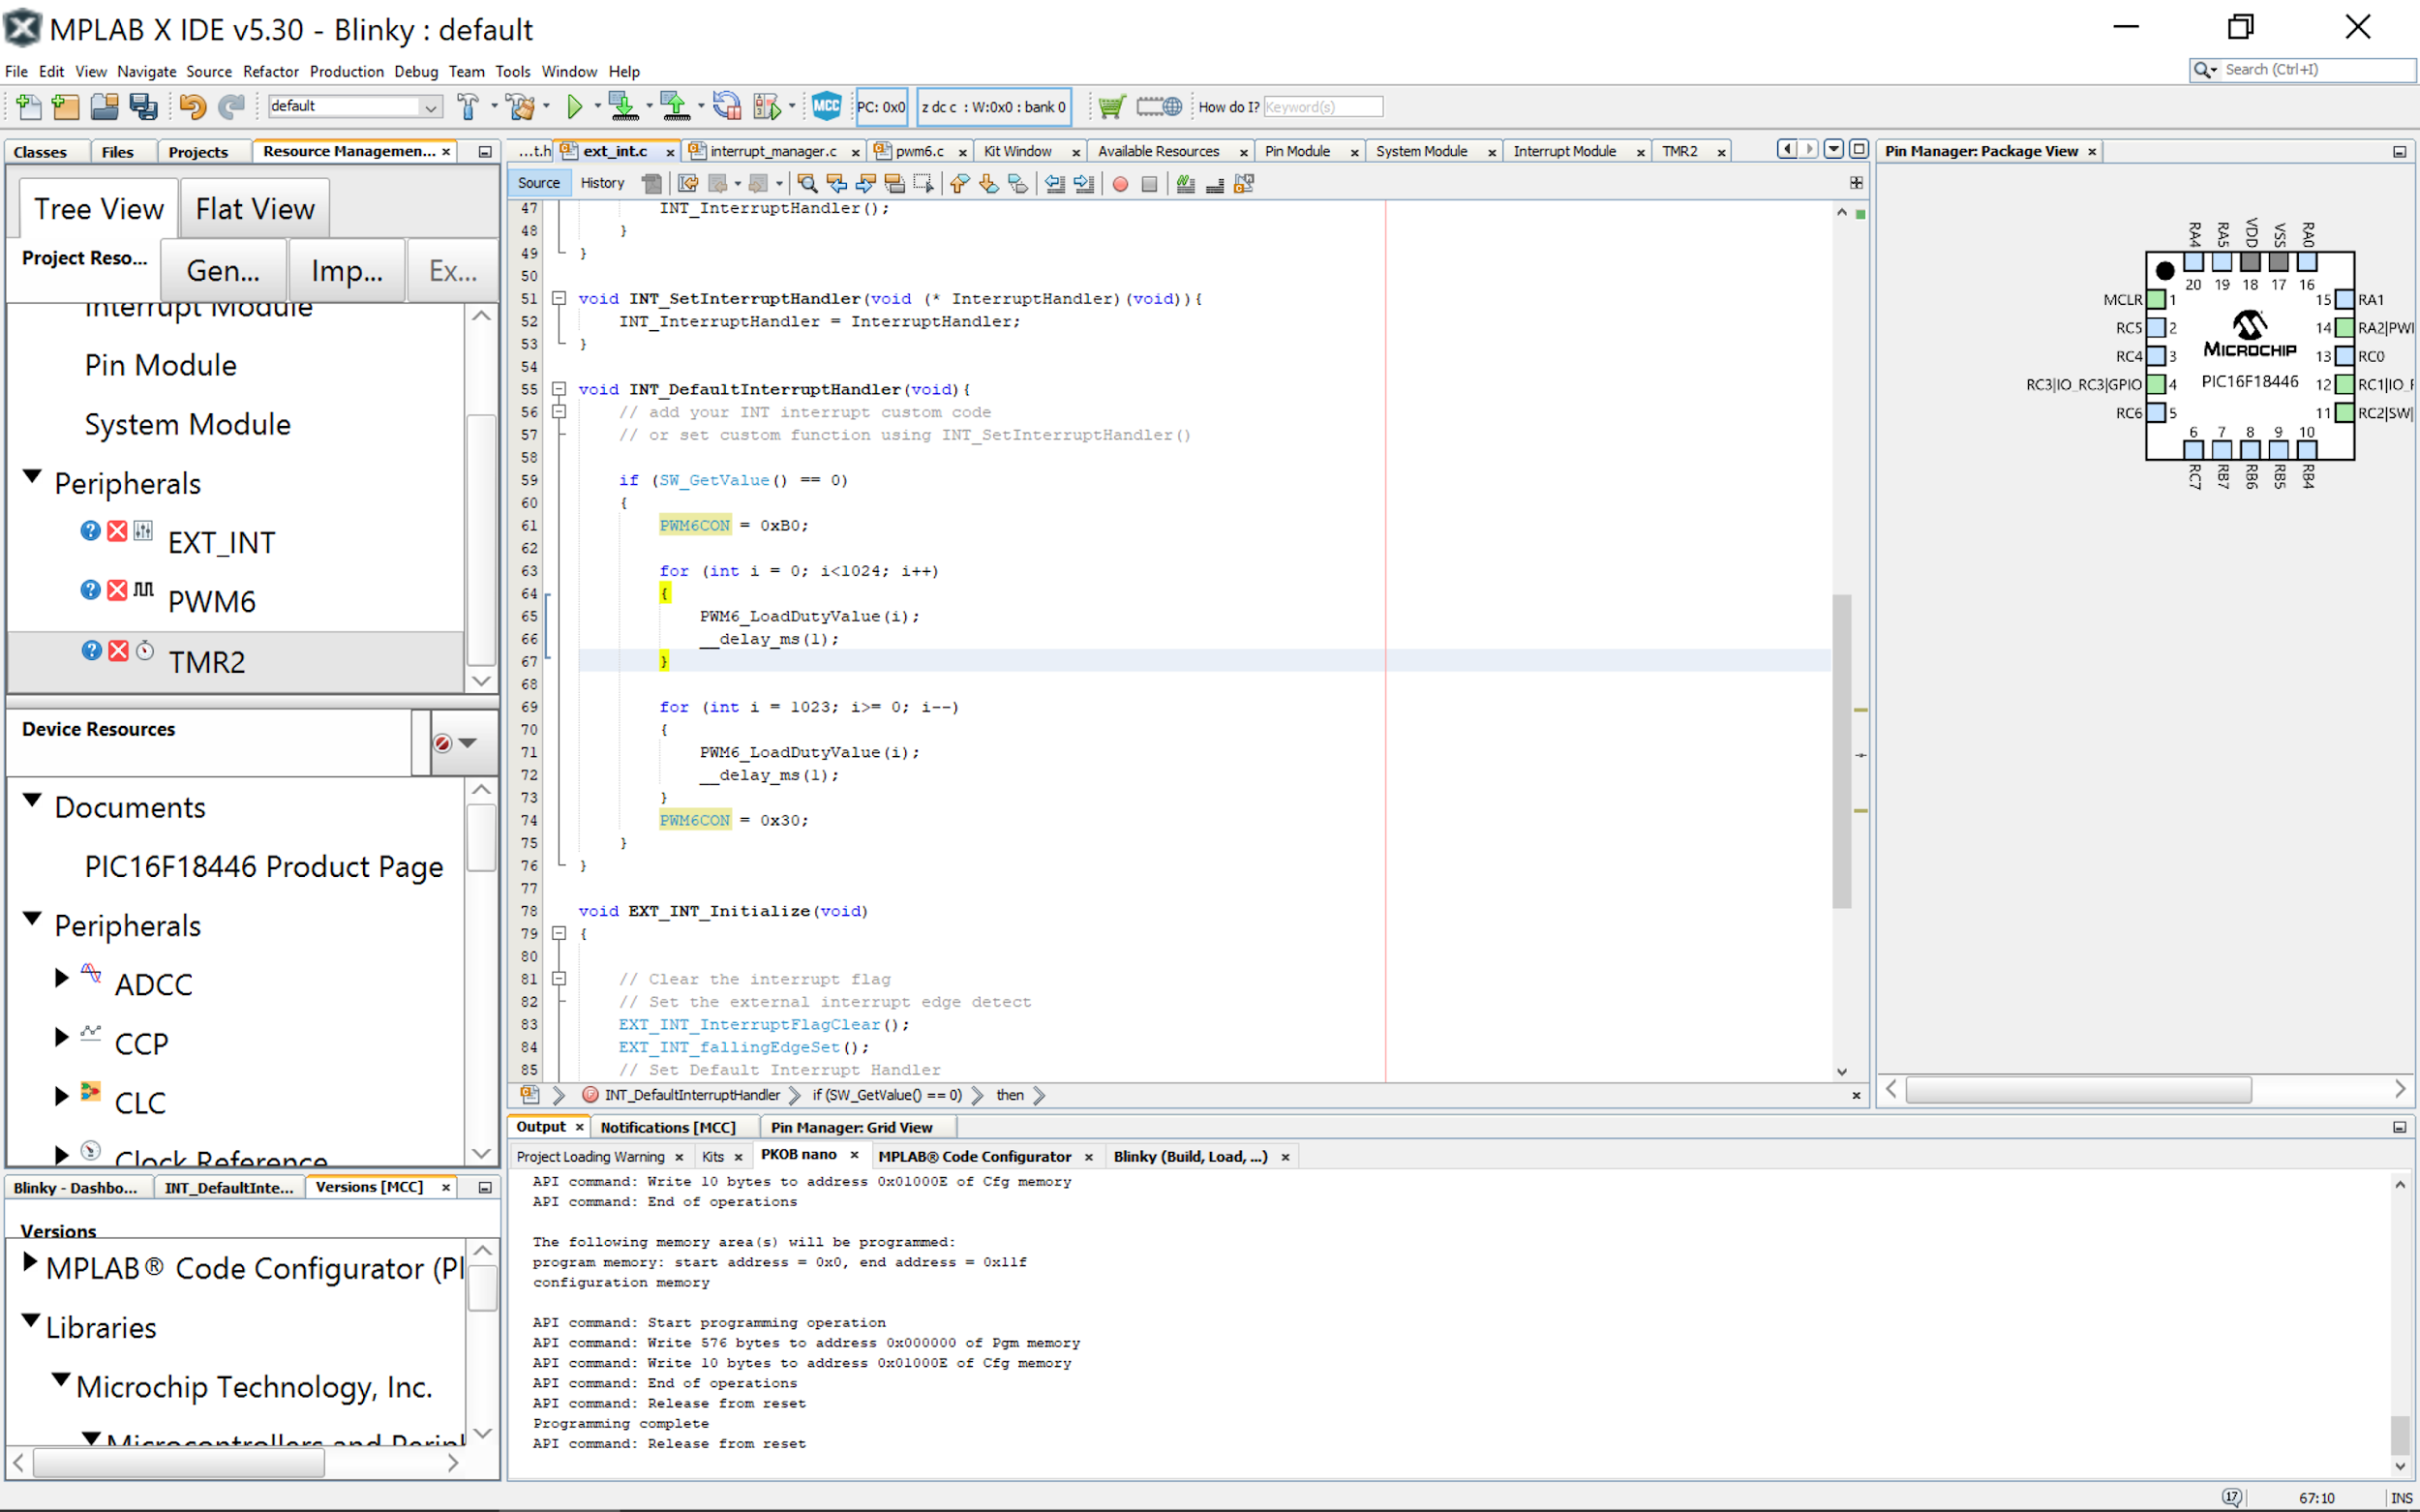The image size is (2420, 1512).
Task: Click the Save All toolbar icon
Action: (x=143, y=106)
